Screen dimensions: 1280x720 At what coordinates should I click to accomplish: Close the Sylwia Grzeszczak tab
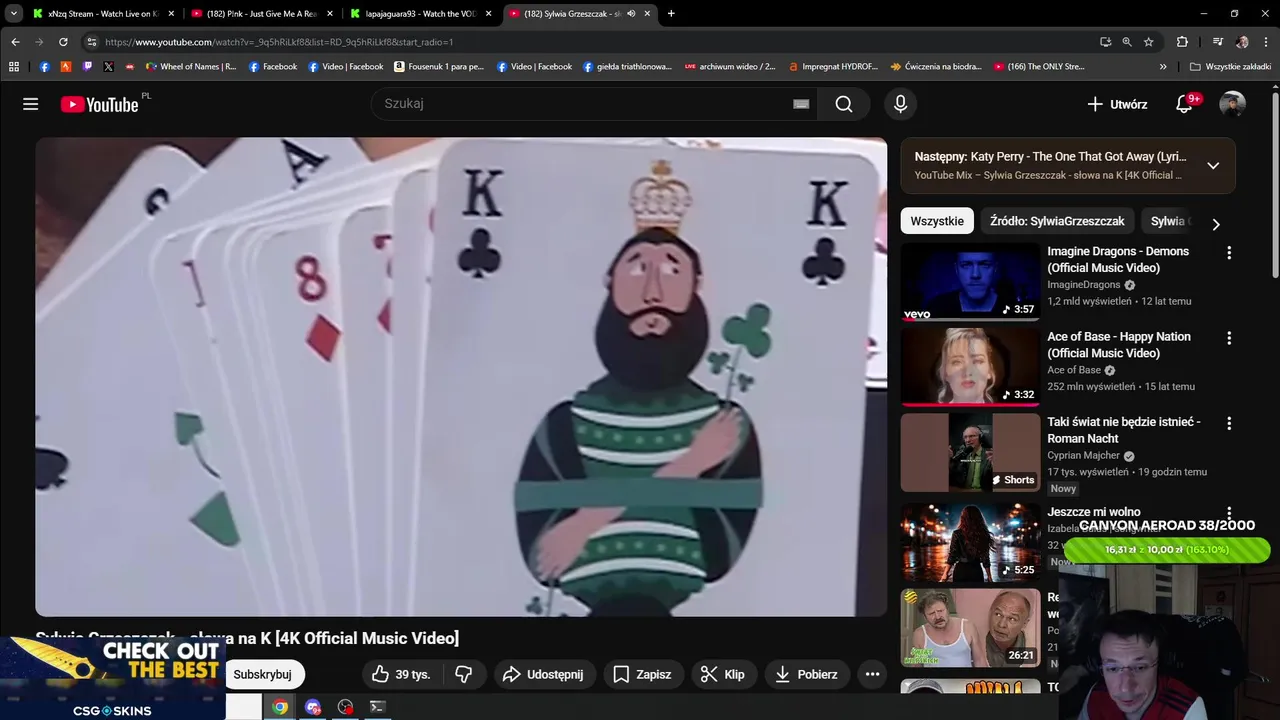647,14
